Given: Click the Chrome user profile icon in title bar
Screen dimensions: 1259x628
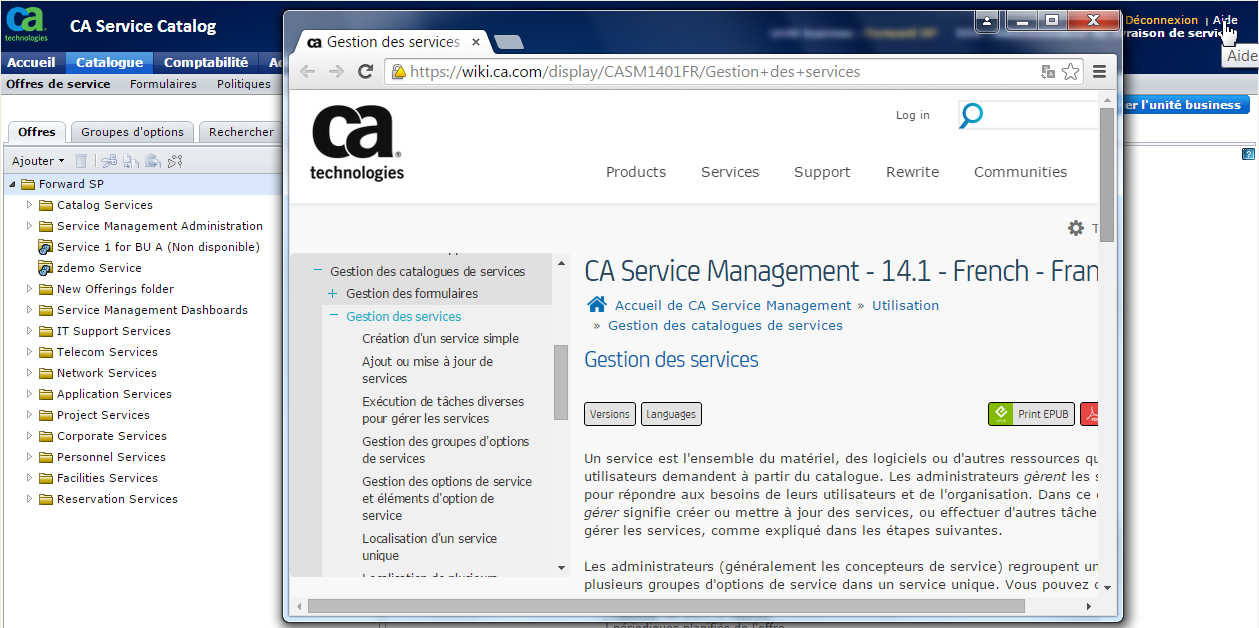Looking at the screenshot, I should pyautogui.click(x=987, y=20).
